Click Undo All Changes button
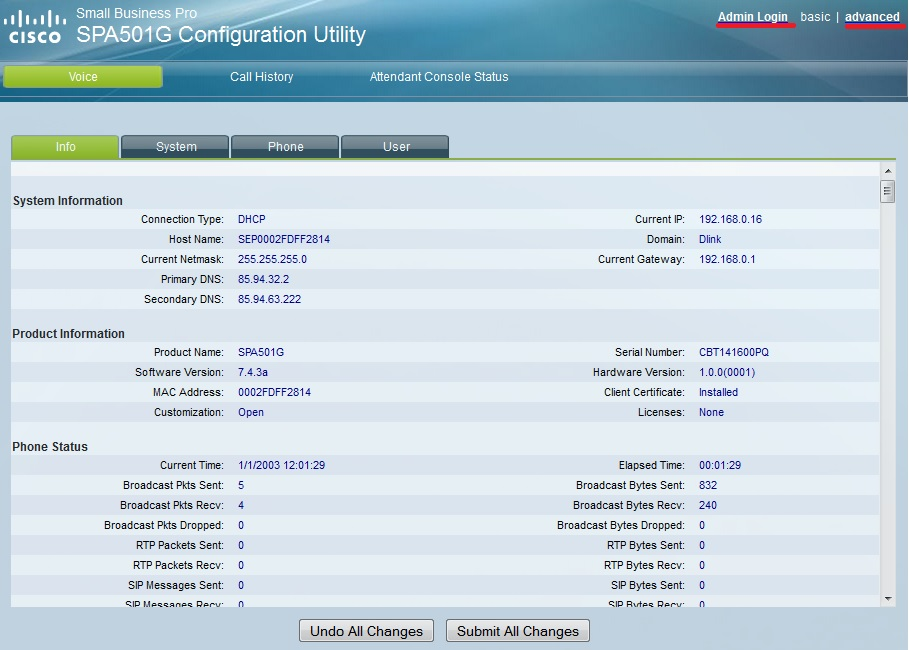 (x=366, y=631)
